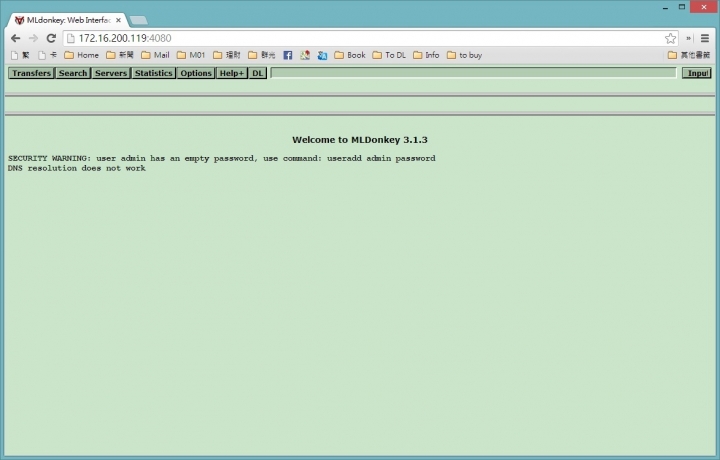Click the 'DNS resolution does not work' line

coord(77,168)
